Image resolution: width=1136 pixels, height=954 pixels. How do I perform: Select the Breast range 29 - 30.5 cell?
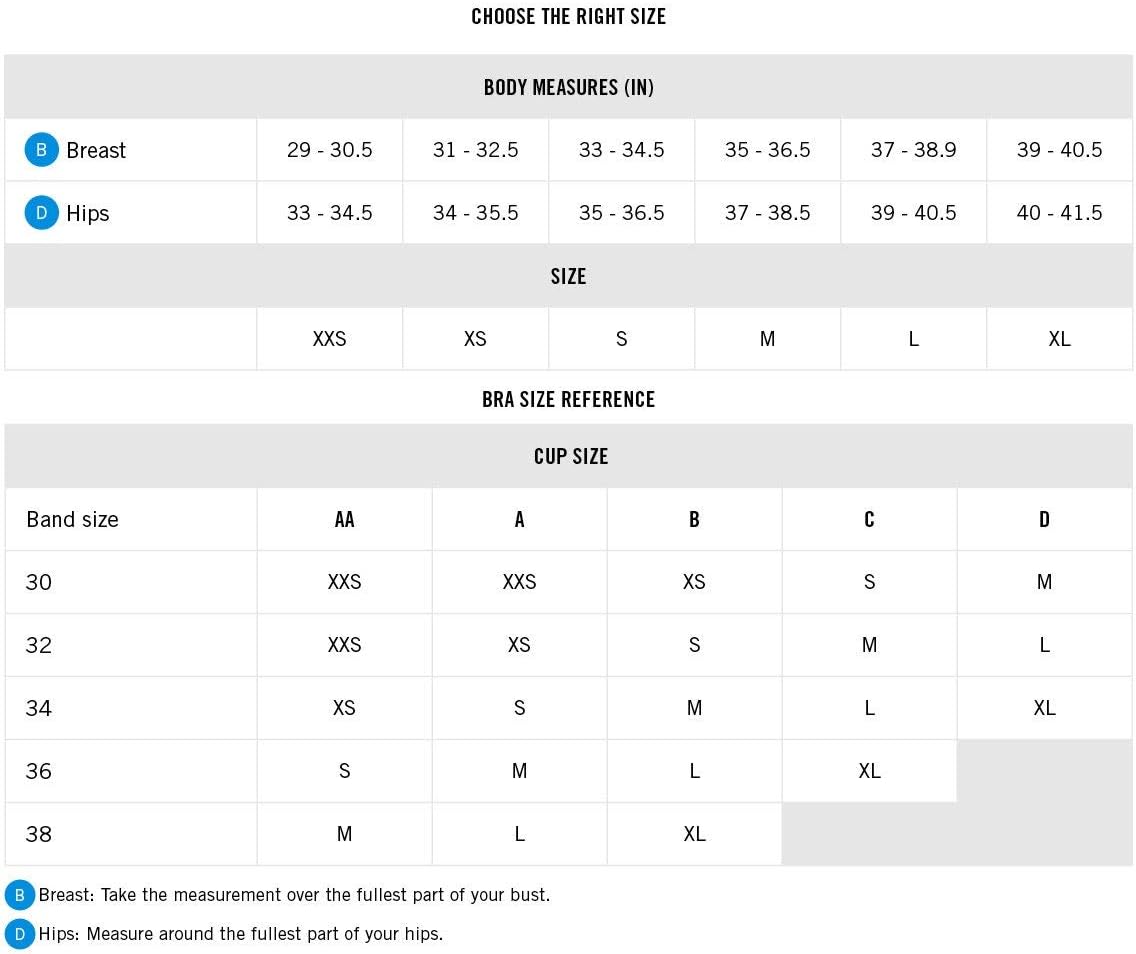(329, 150)
